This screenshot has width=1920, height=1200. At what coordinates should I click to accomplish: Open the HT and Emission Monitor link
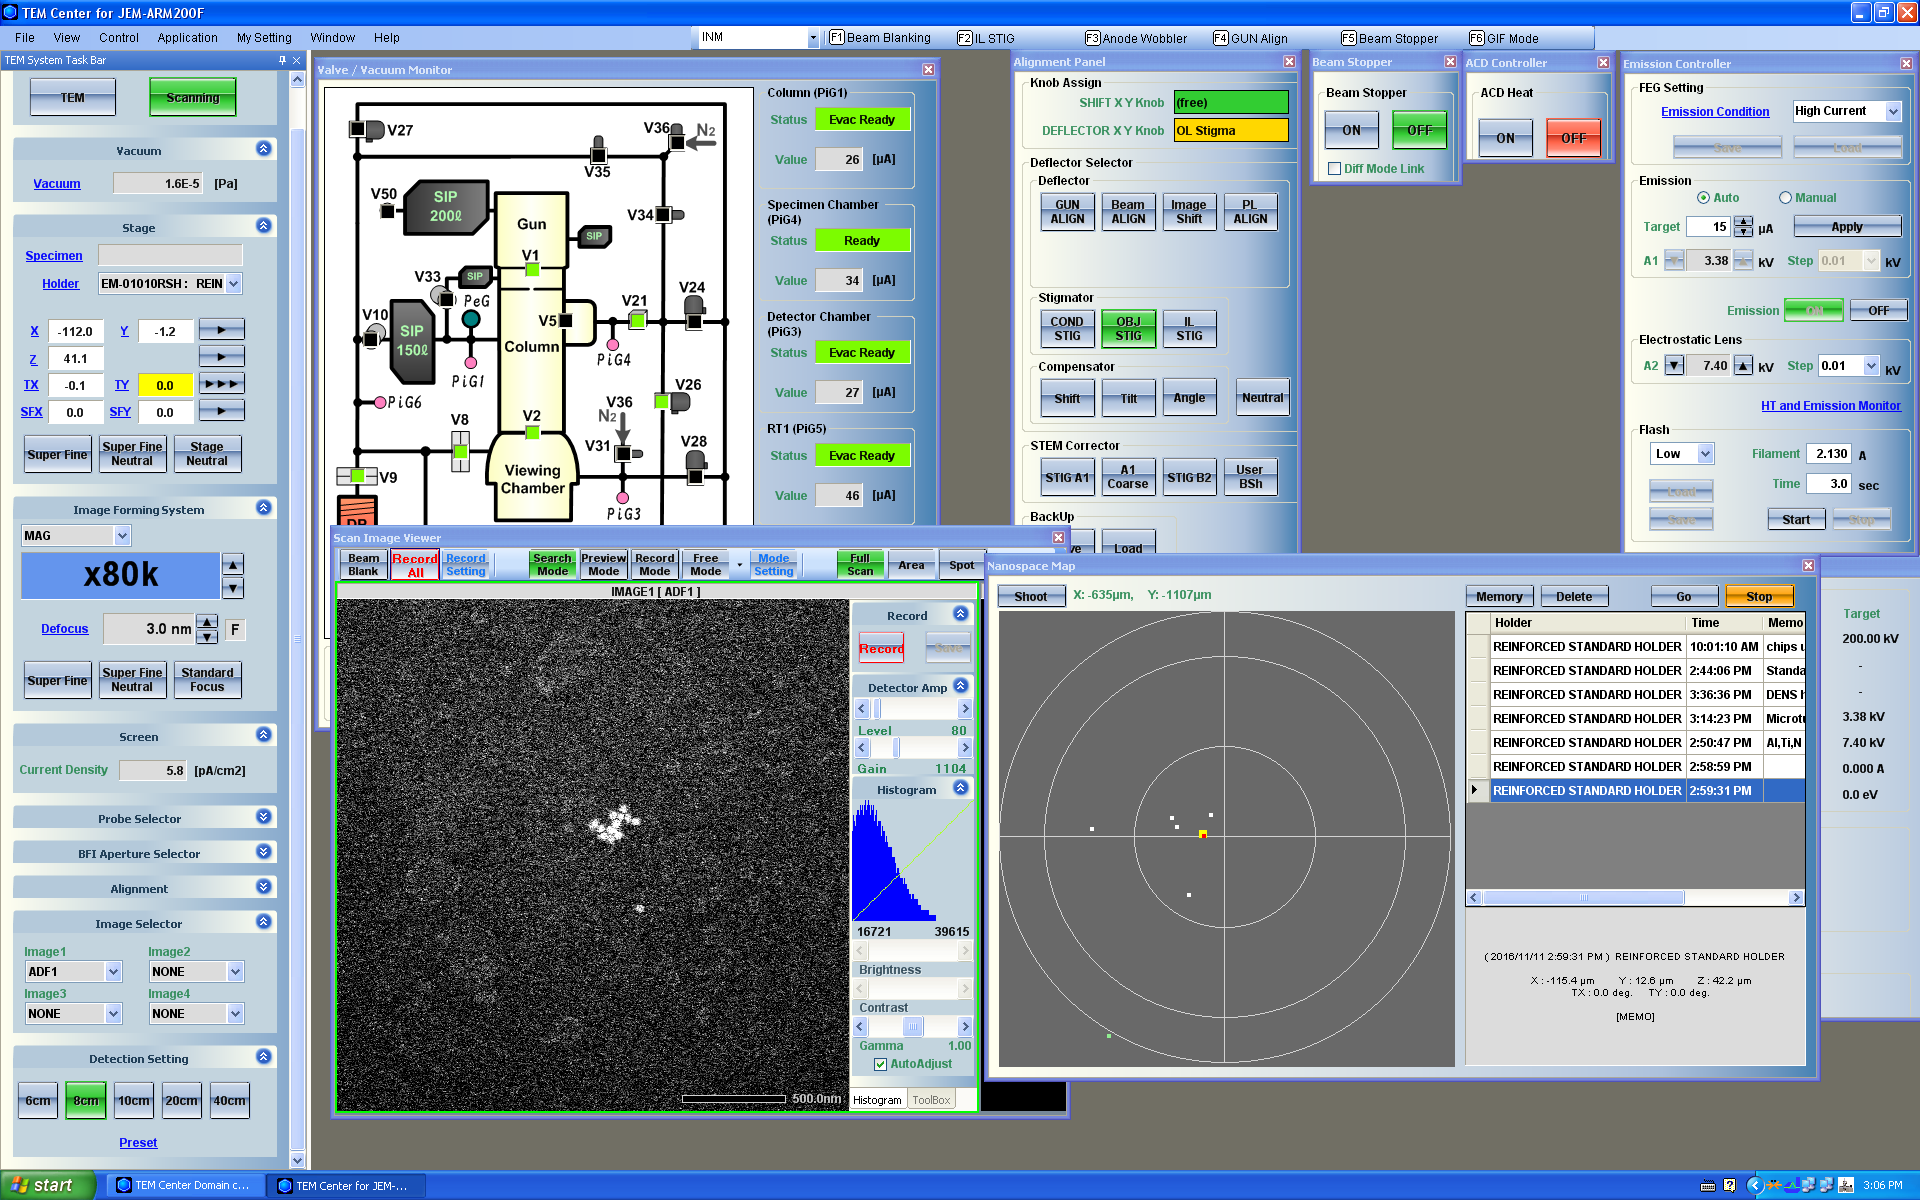pyautogui.click(x=1830, y=406)
